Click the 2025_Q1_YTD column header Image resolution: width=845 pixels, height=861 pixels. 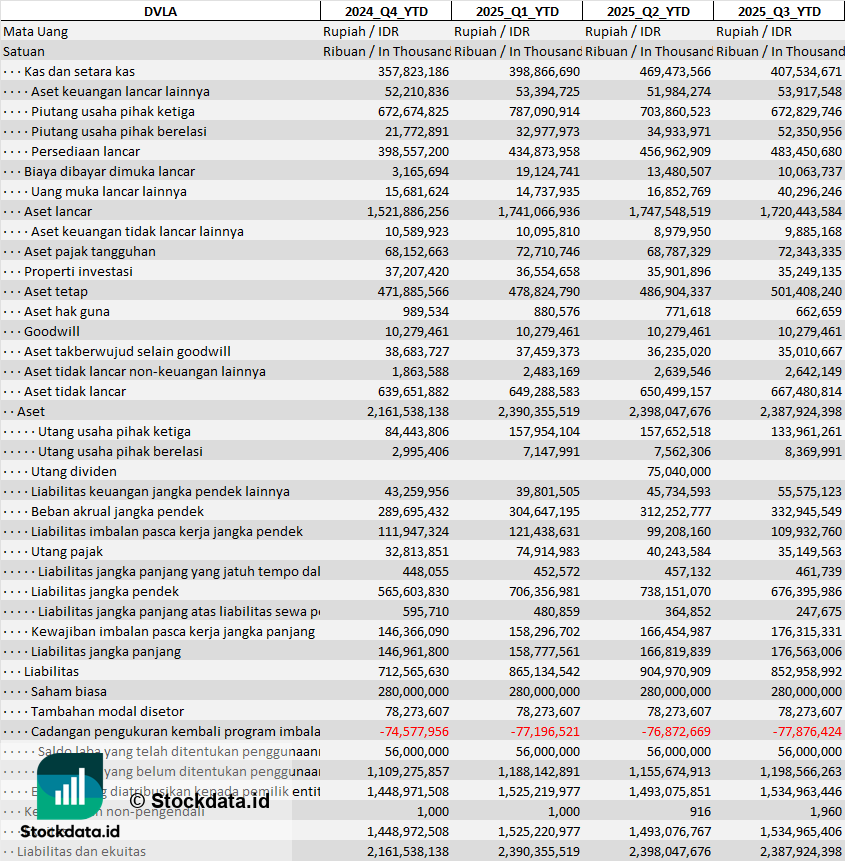(517, 12)
